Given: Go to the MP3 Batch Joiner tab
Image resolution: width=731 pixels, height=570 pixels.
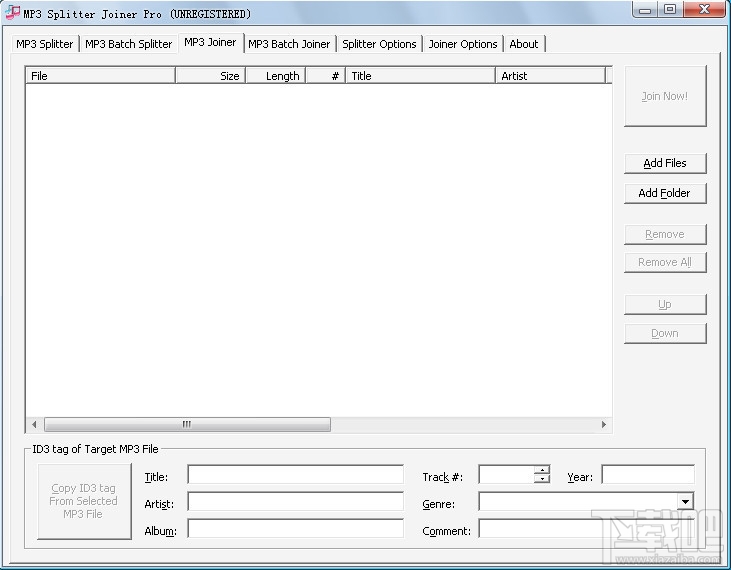Looking at the screenshot, I should coord(289,44).
